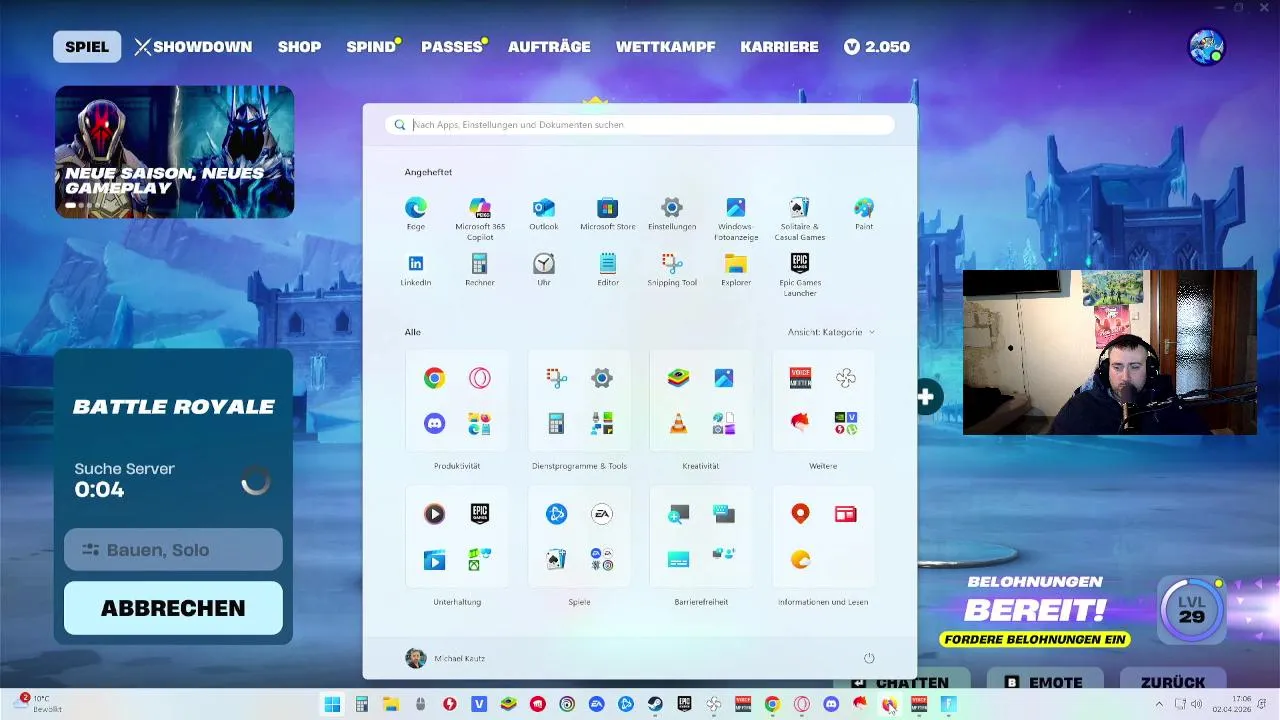Image resolution: width=1280 pixels, height=720 pixels.
Task: Open Ubisoft Connect from the taskbar
Action: point(567,705)
